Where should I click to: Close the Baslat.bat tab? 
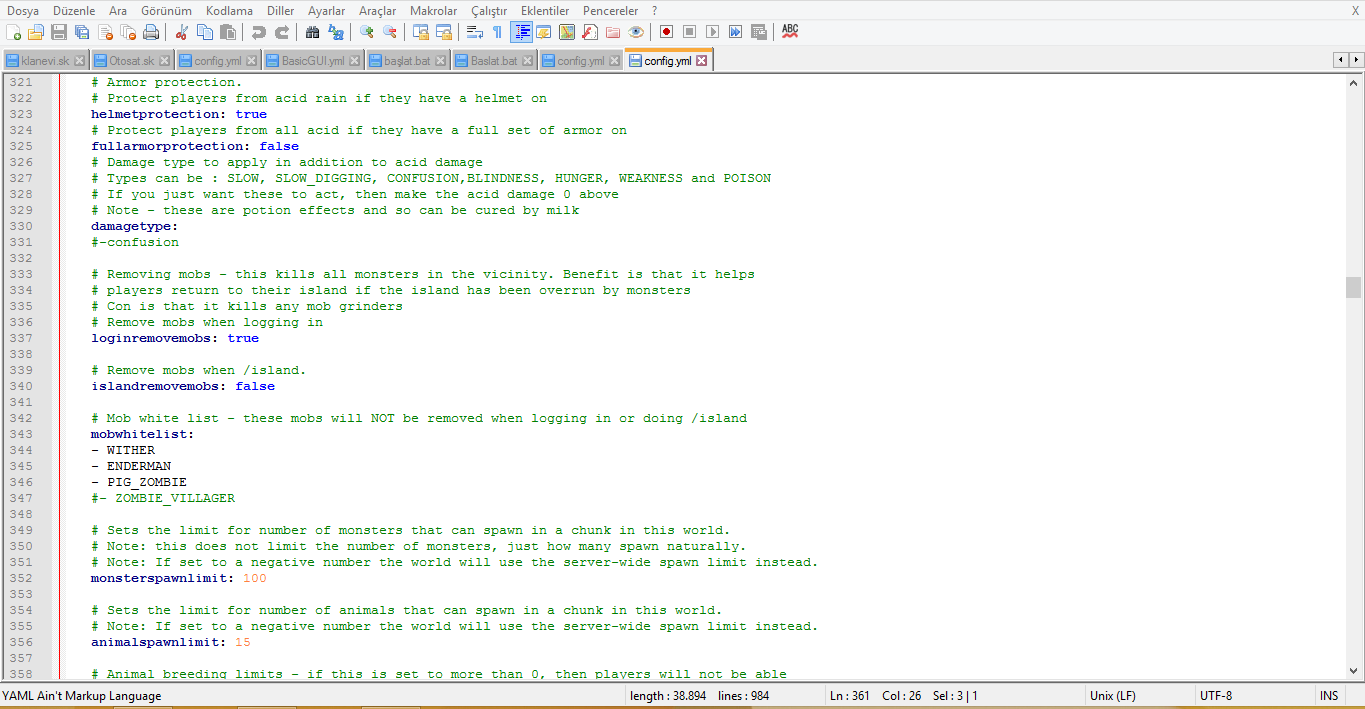529,61
